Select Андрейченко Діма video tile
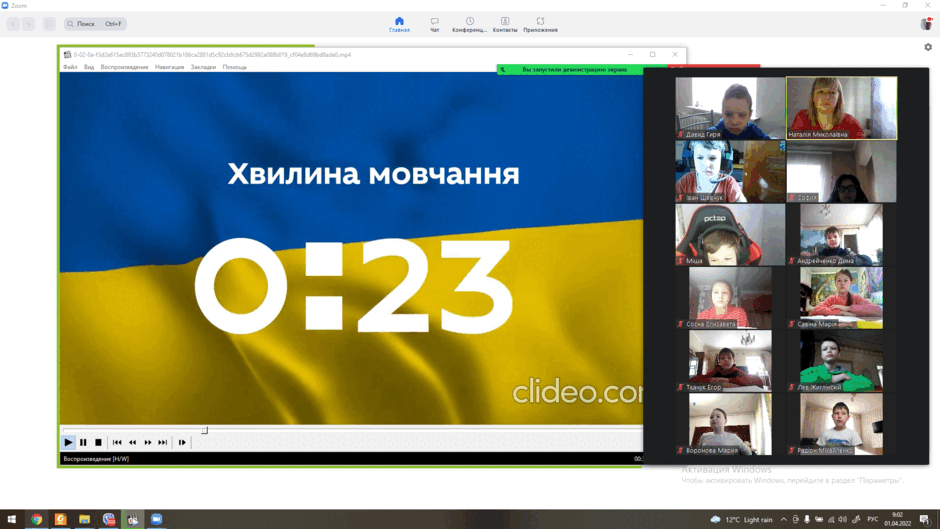Viewport: 940px width, 529px height. point(842,235)
